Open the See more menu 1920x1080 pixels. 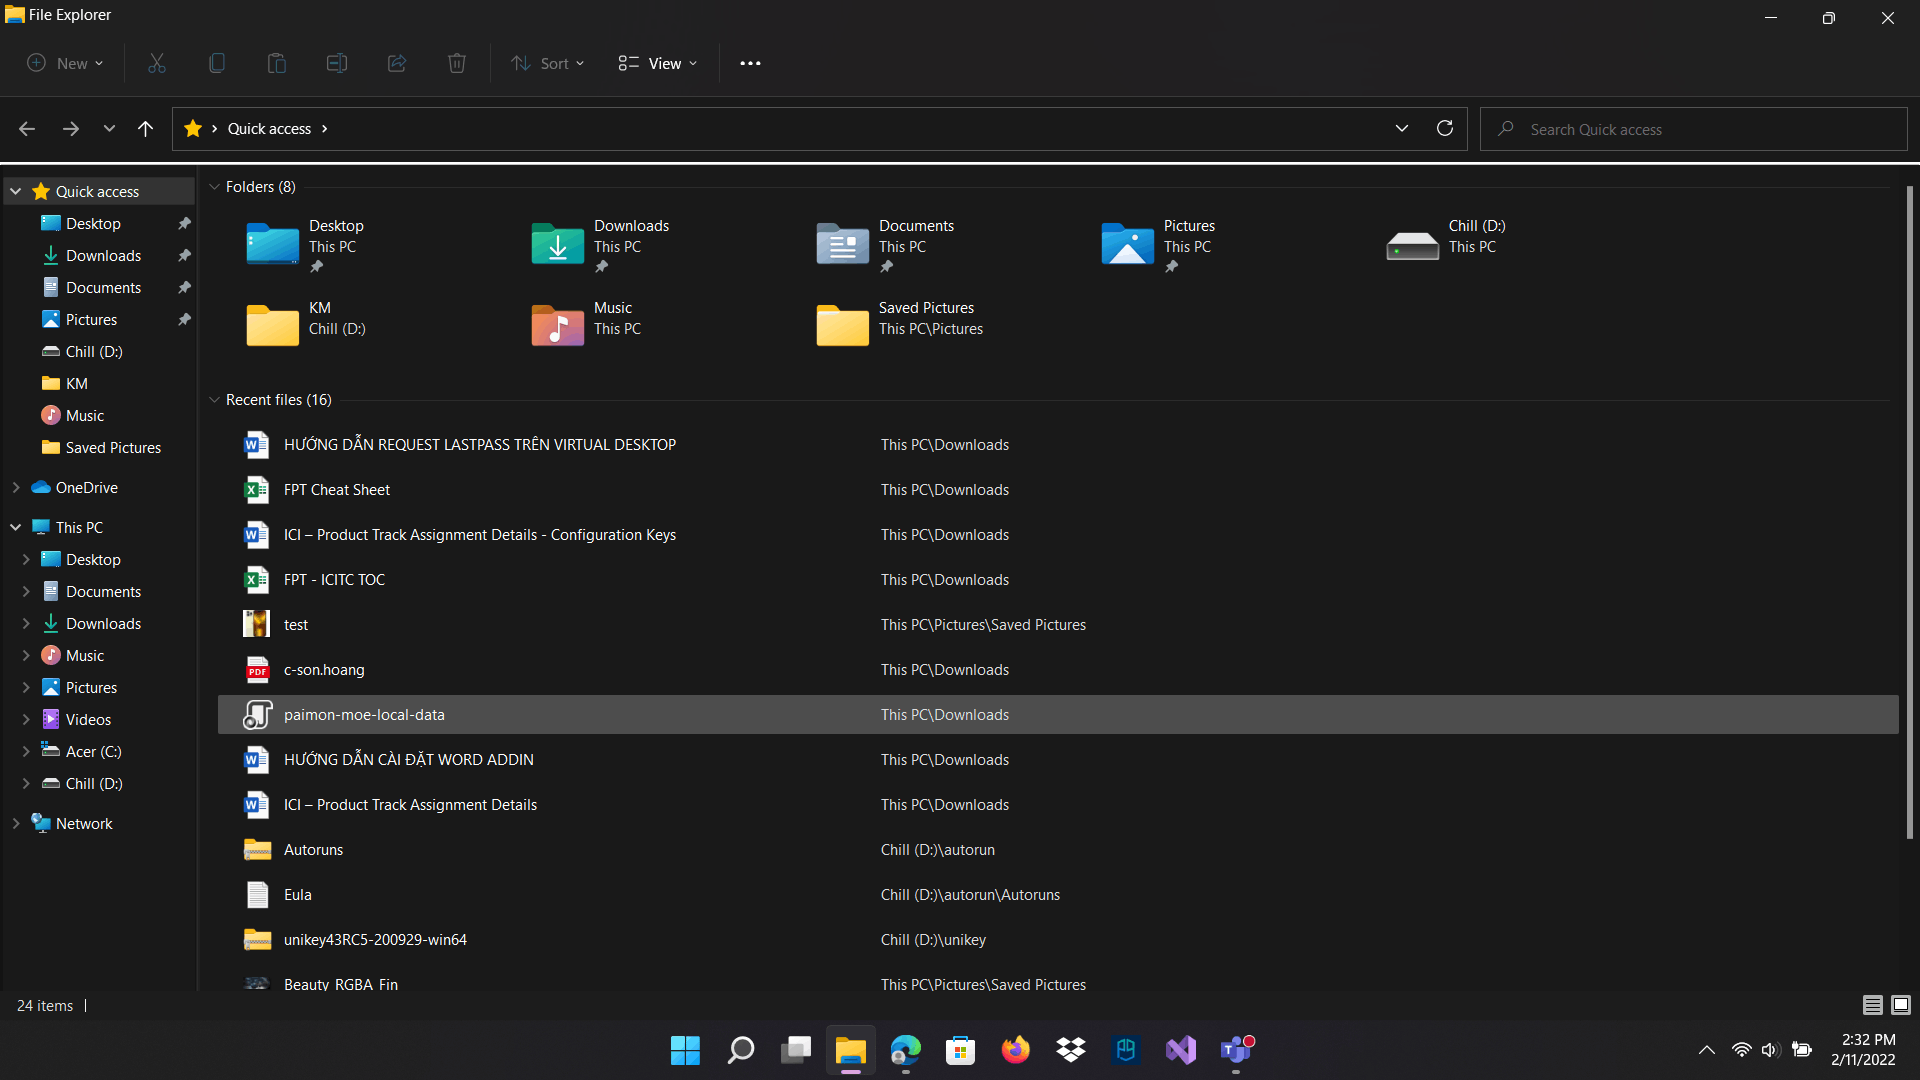tap(750, 63)
